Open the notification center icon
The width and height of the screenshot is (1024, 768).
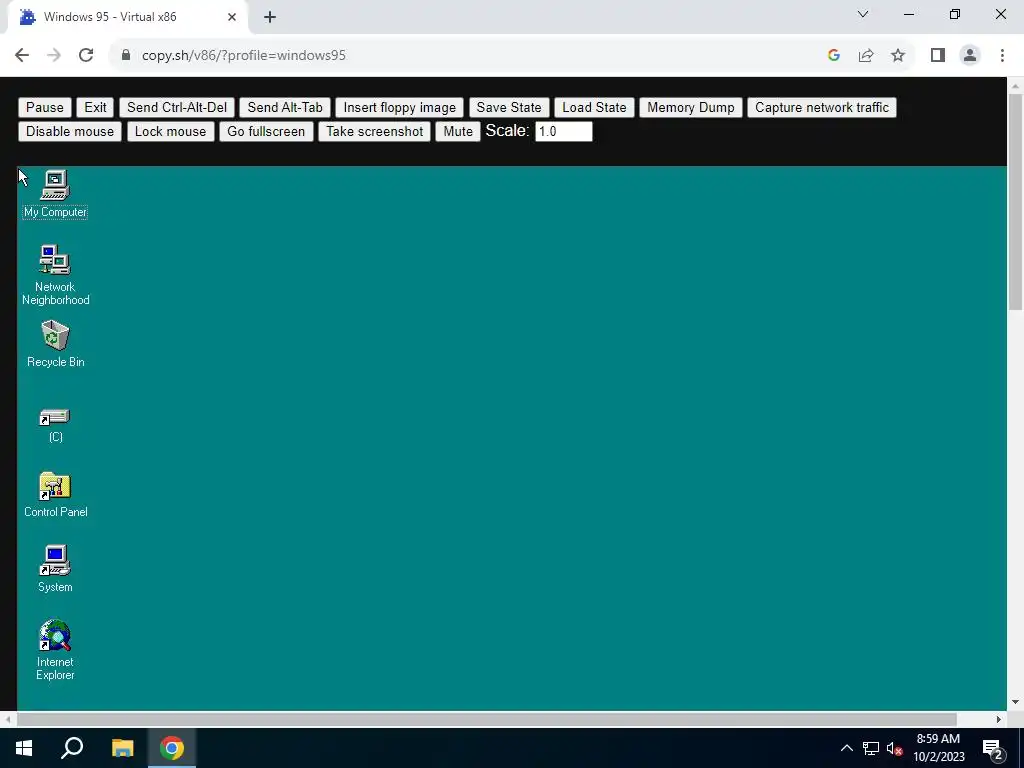993,749
